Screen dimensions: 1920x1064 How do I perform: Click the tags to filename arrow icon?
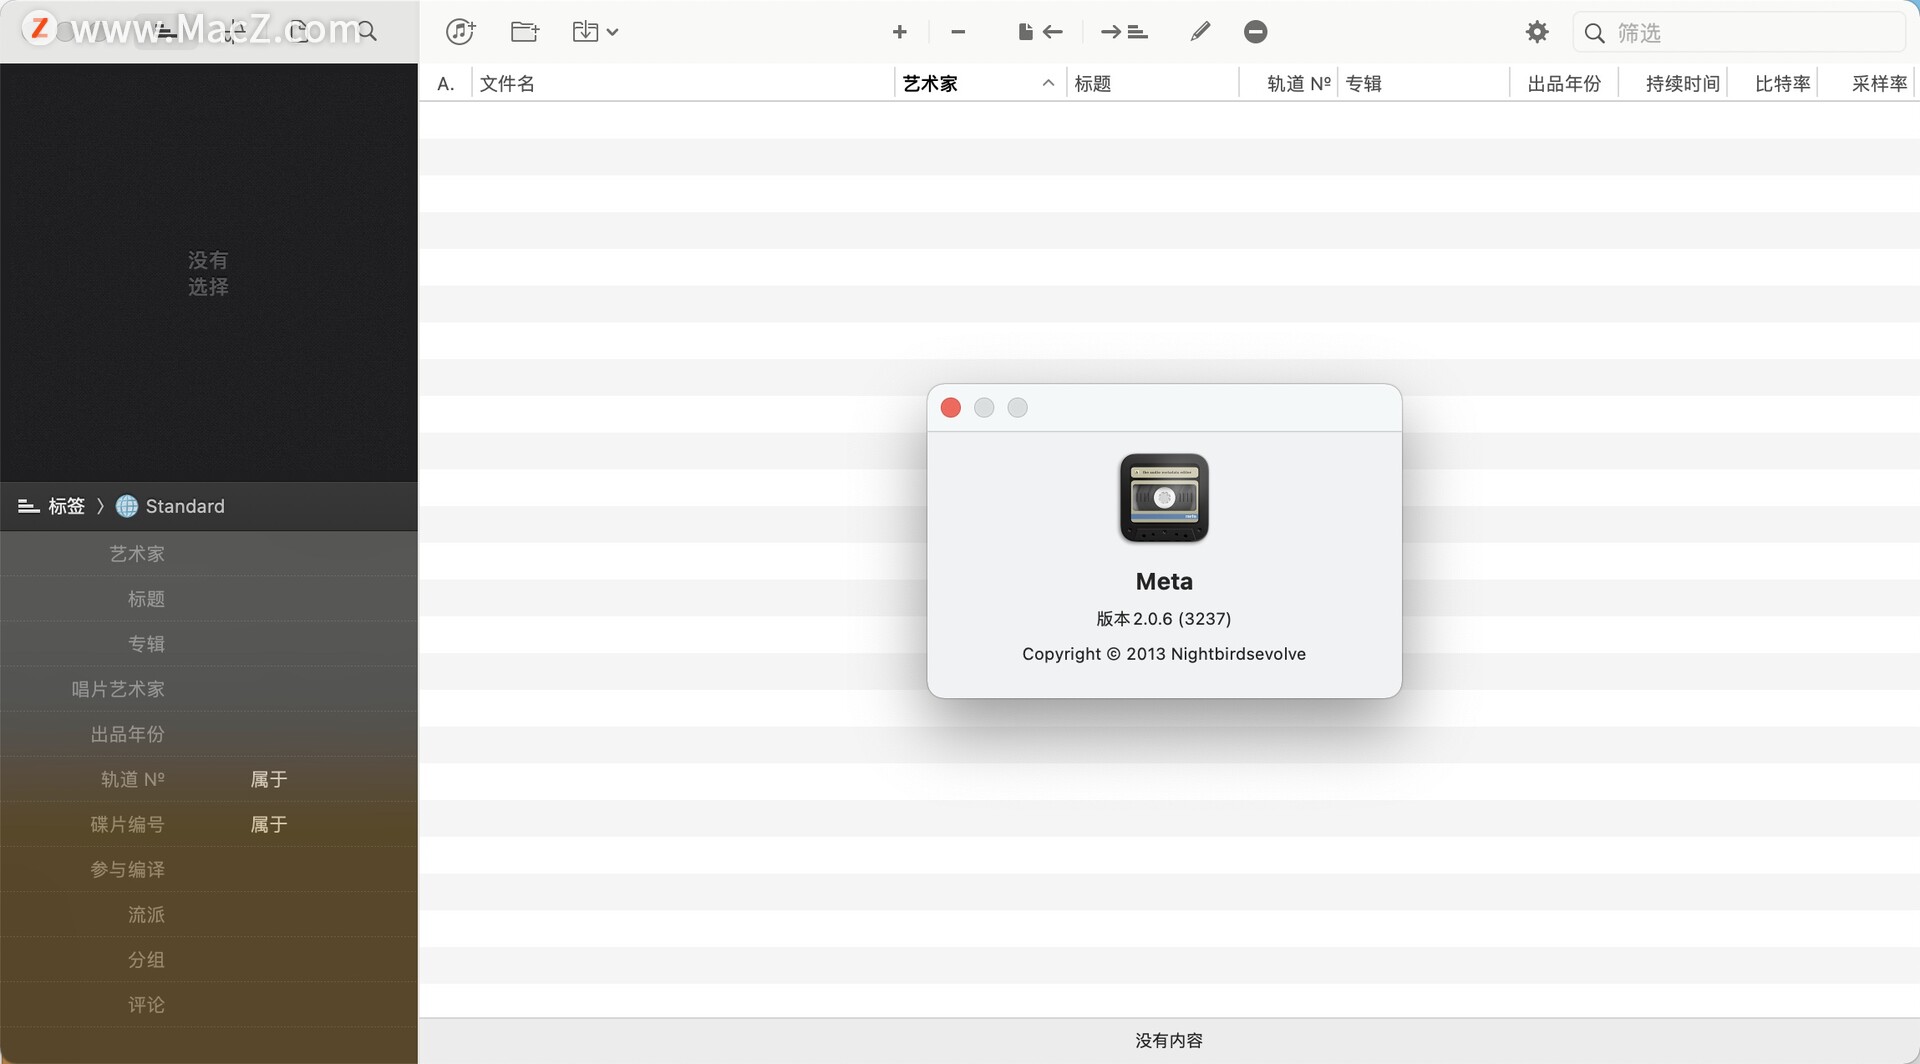coord(1124,32)
